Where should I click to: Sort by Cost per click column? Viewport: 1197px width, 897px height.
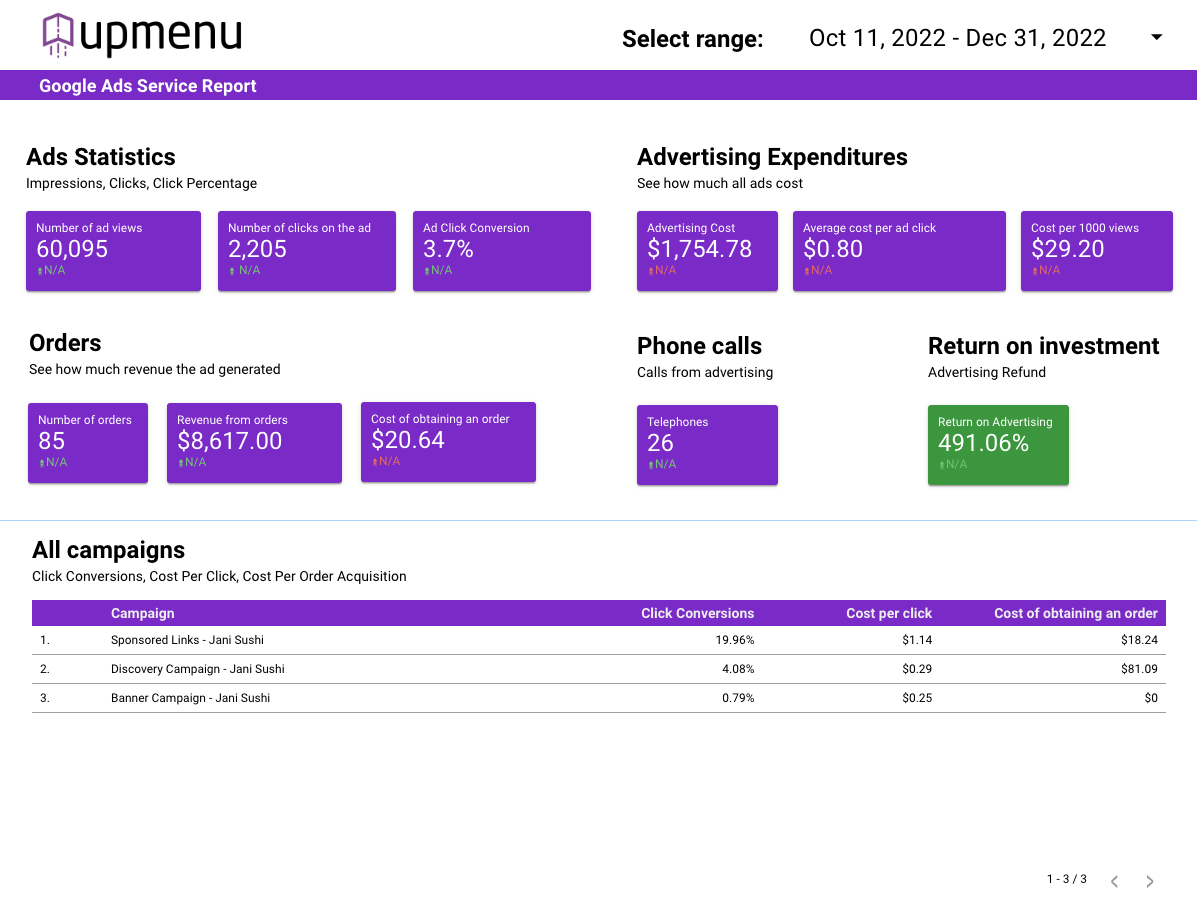coord(889,613)
